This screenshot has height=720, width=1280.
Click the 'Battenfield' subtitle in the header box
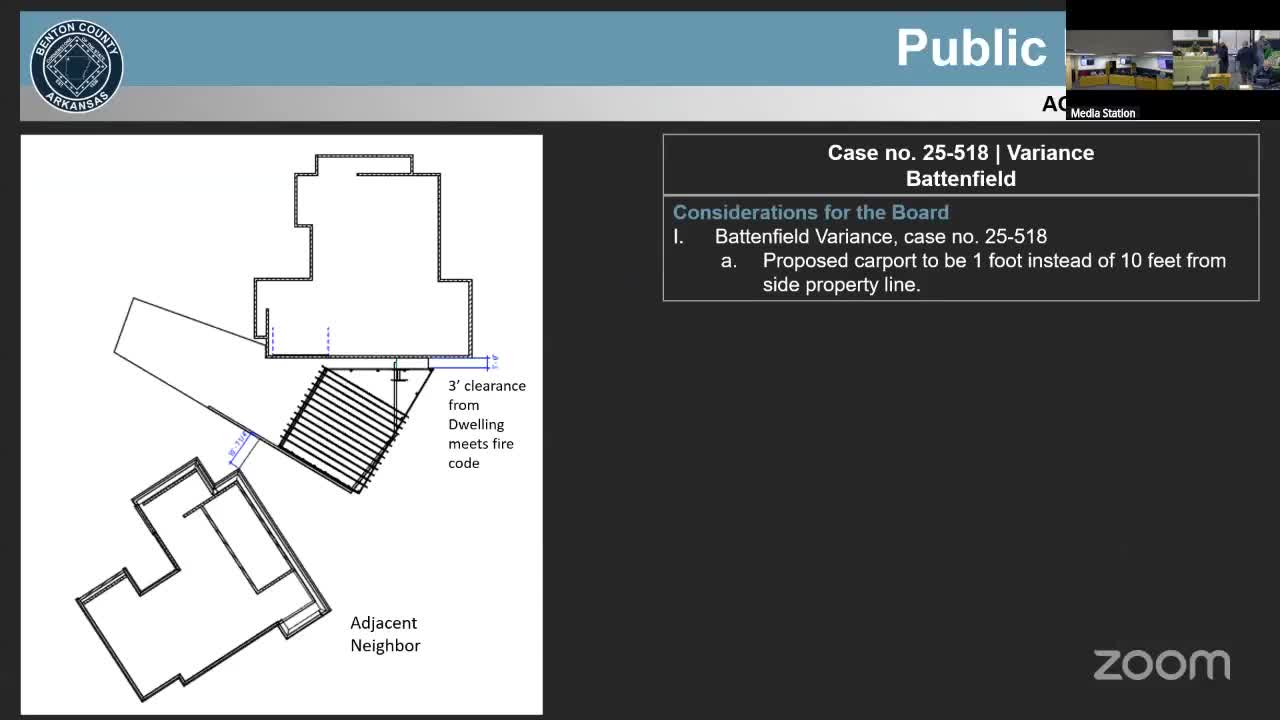pos(961,179)
